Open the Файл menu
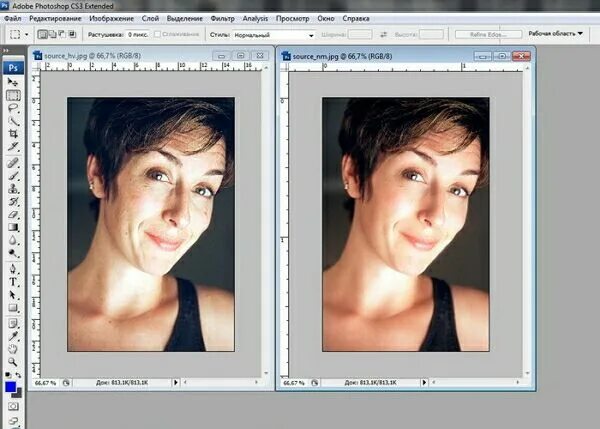This screenshot has width=600, height=429. (x=12, y=18)
